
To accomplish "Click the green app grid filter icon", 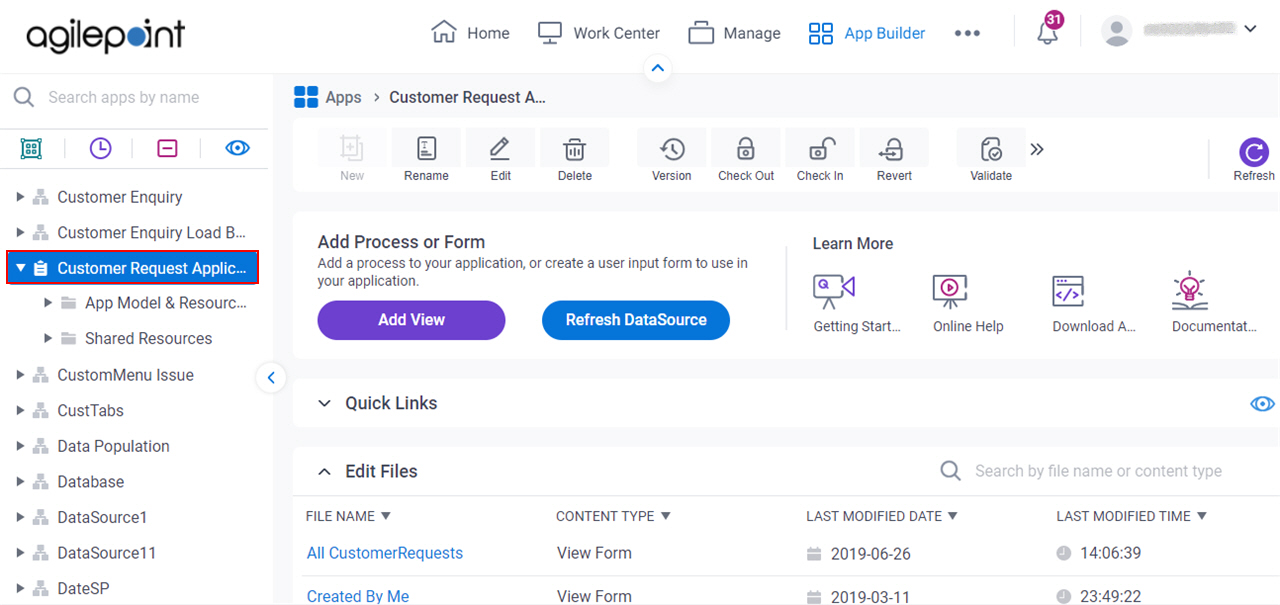I will [31, 148].
